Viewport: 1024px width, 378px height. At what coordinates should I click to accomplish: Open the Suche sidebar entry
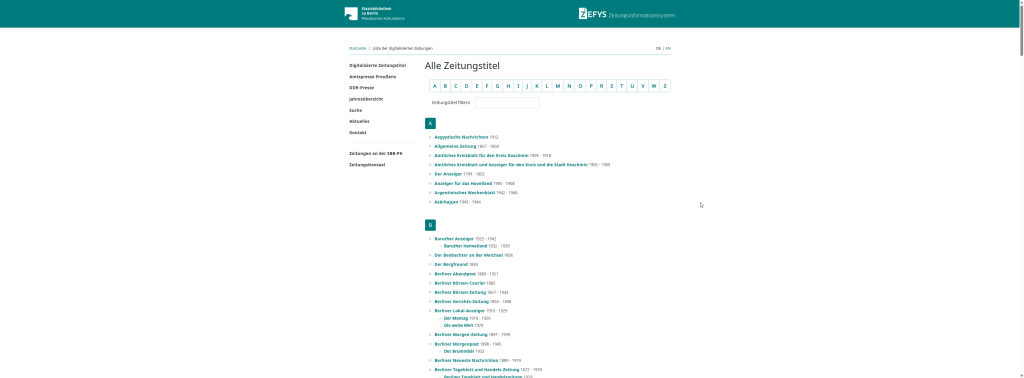coord(356,110)
